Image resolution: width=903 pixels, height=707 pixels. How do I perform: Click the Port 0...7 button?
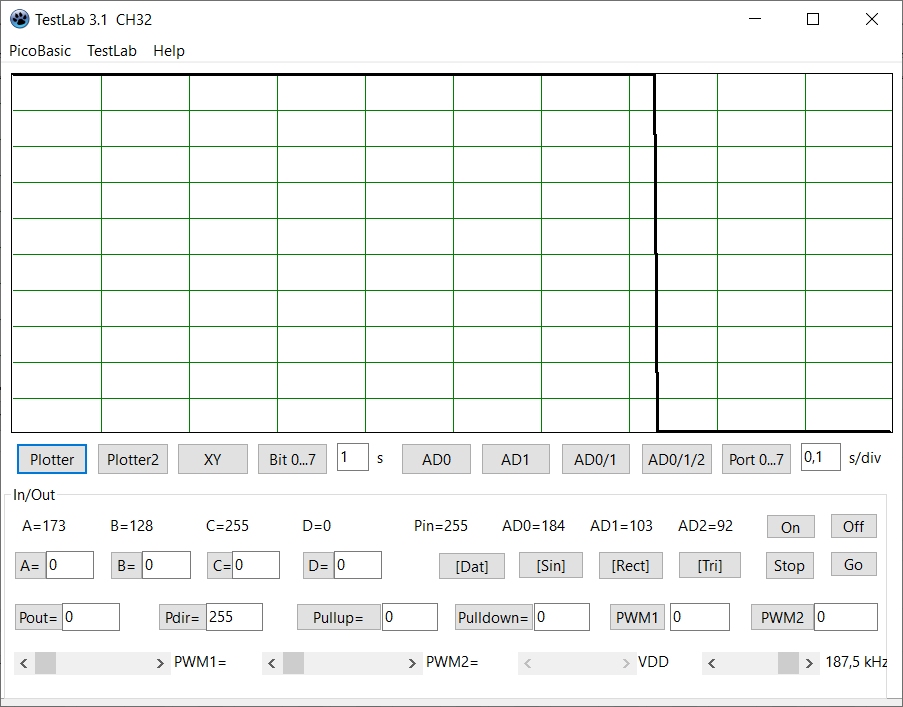(x=757, y=459)
